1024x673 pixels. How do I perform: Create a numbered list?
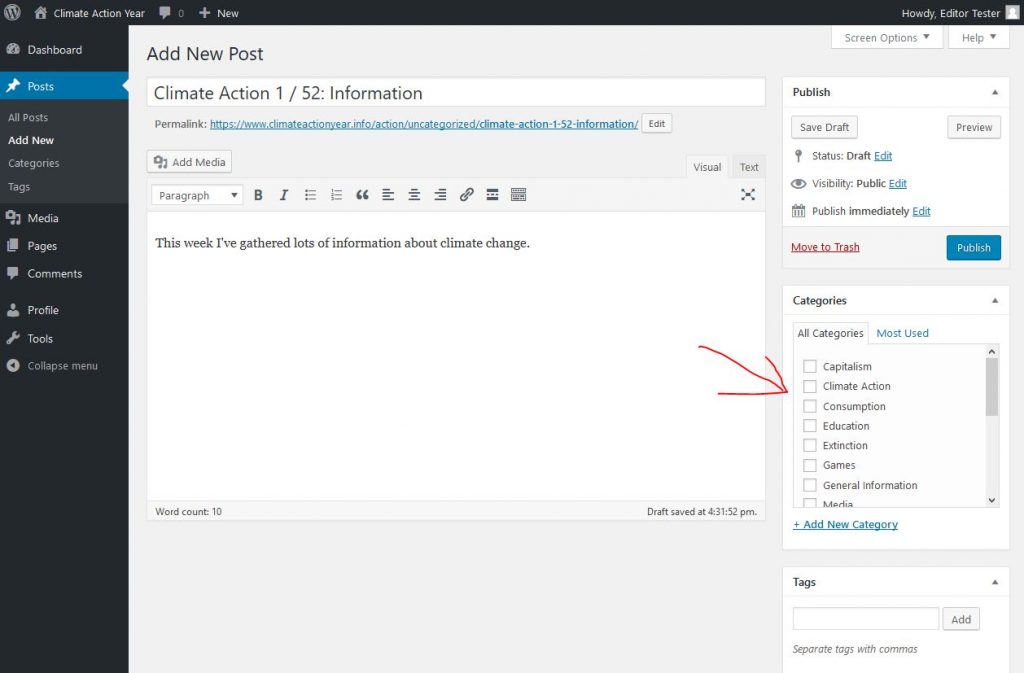pos(336,195)
